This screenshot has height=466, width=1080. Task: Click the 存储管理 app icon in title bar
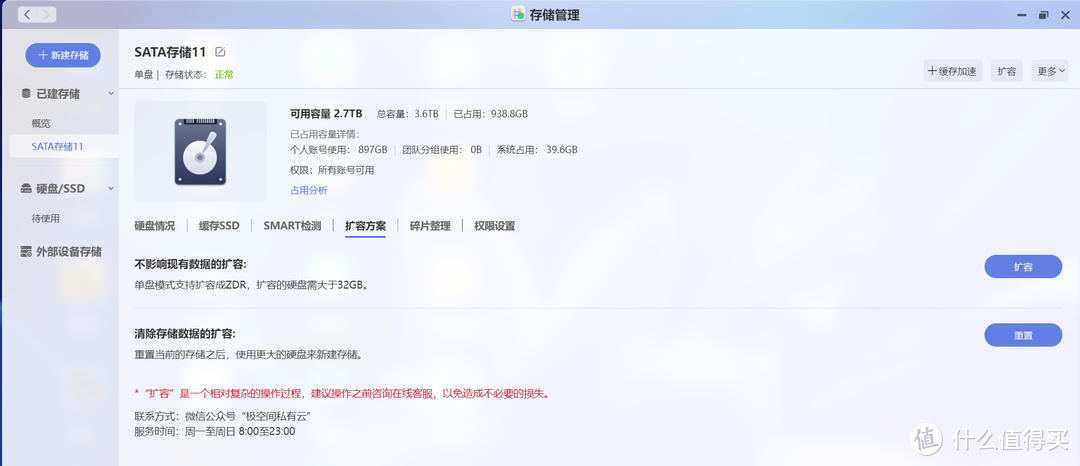(x=518, y=14)
